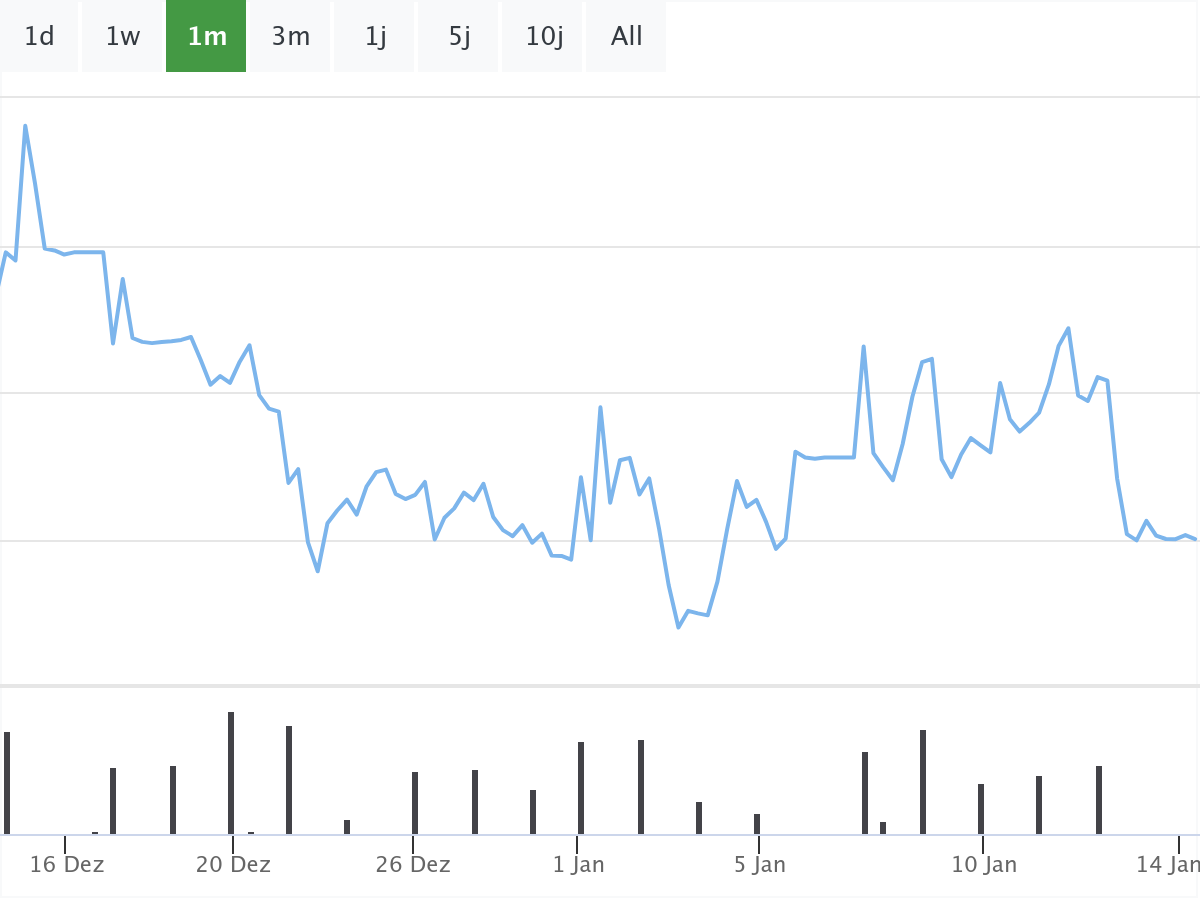
Task: Click the sharp price spike just after 1 Jan
Action: point(600,407)
